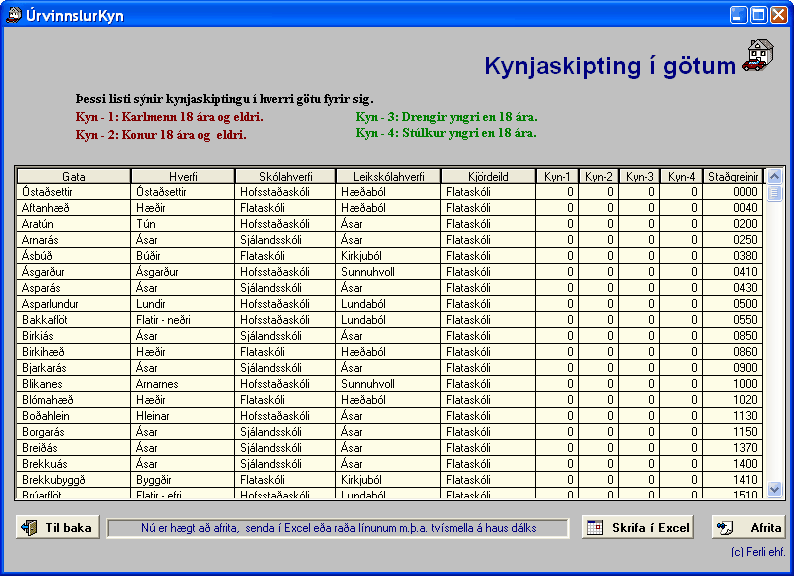Sort by Gata column header
The image size is (794, 576).
pos(74,176)
